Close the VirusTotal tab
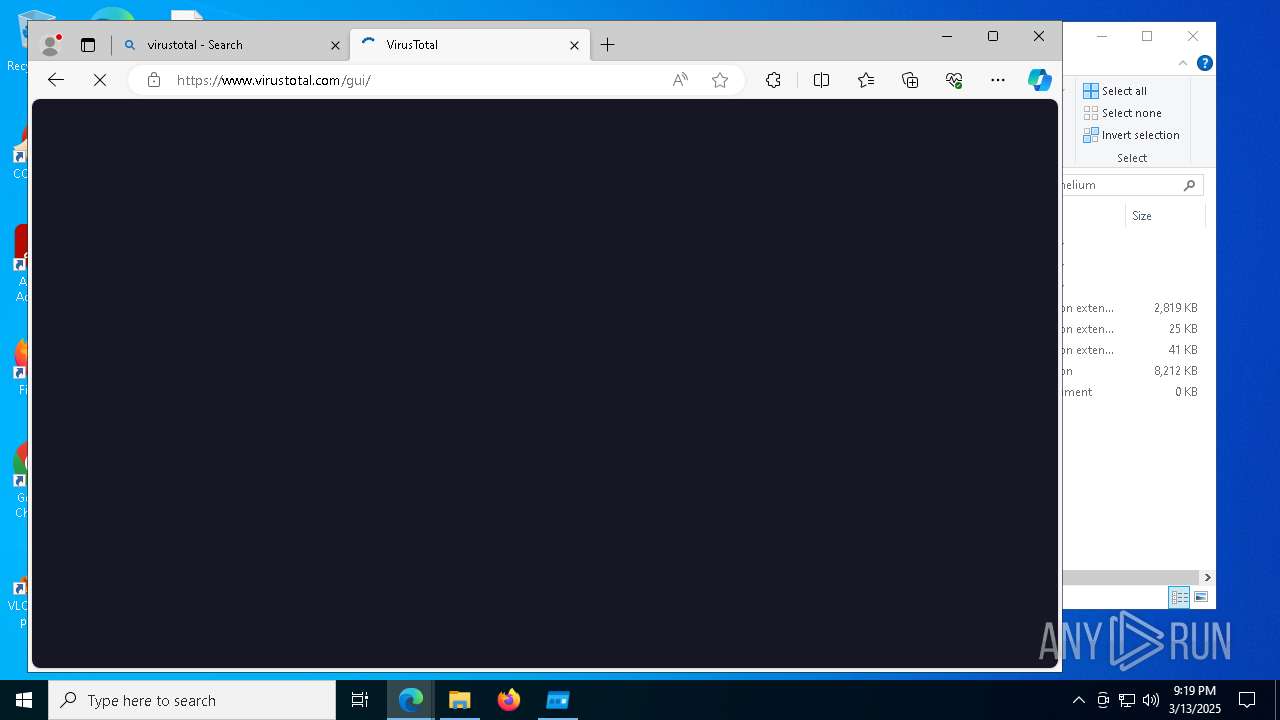The width and height of the screenshot is (1280, 720). 575,45
